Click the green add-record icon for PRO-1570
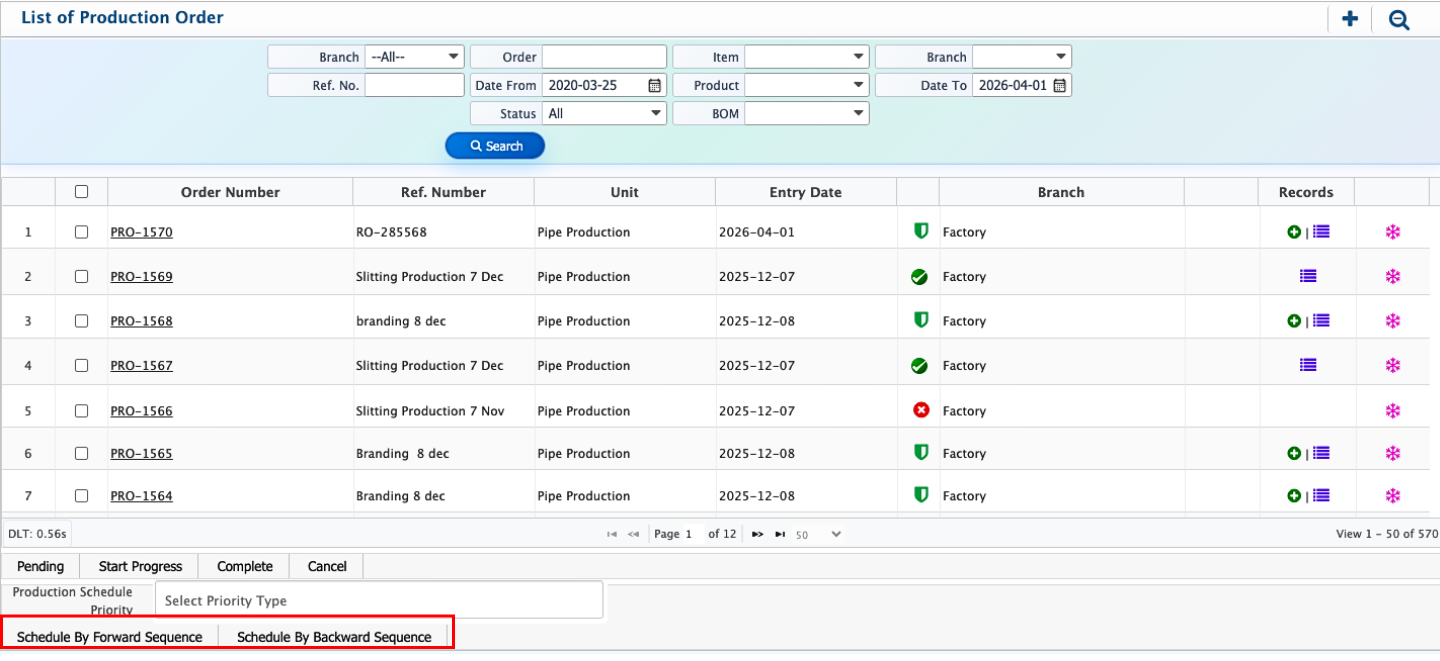Image resolution: width=1440 pixels, height=661 pixels. [1294, 232]
